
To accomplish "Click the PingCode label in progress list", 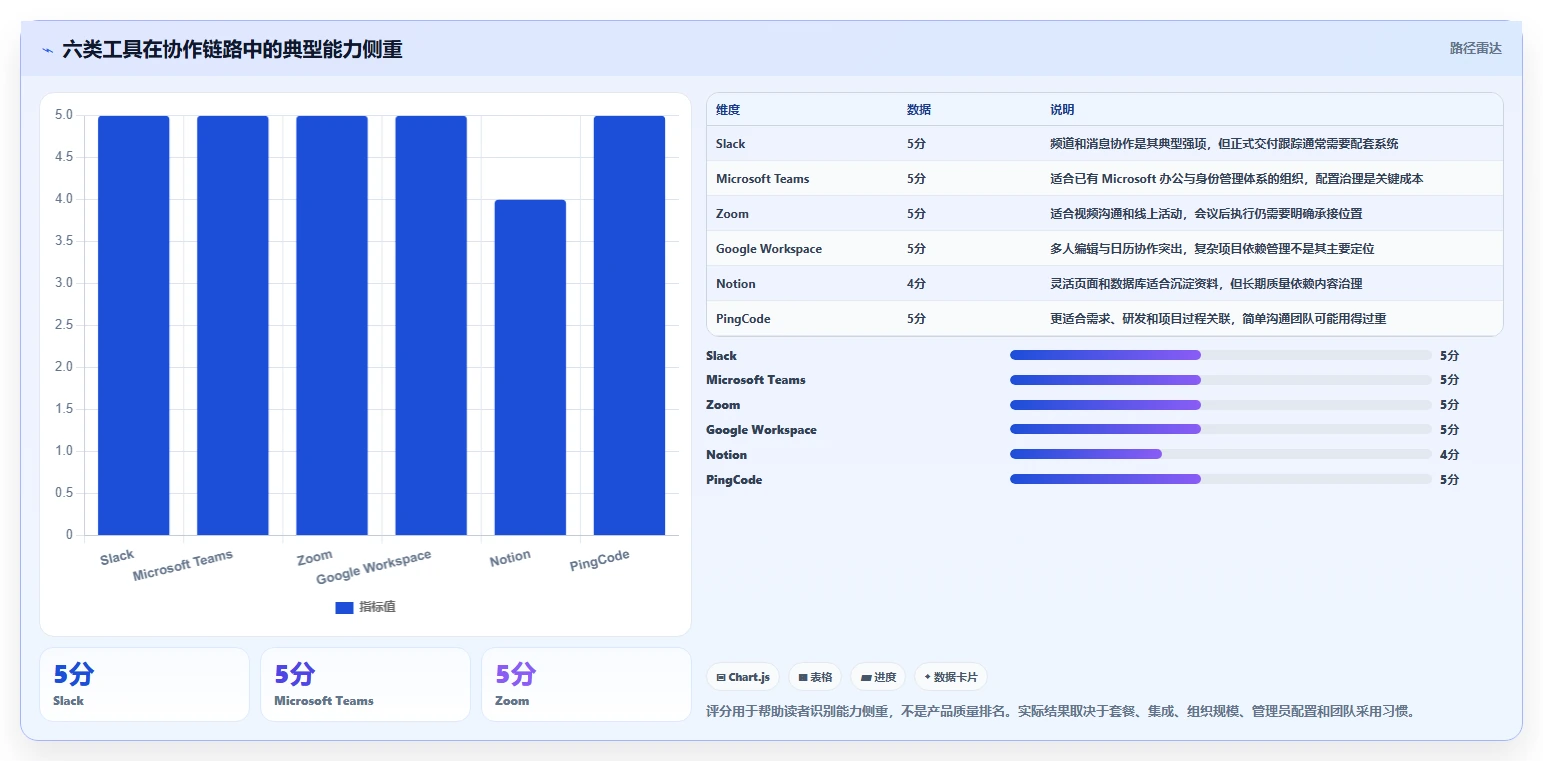I will [734, 480].
